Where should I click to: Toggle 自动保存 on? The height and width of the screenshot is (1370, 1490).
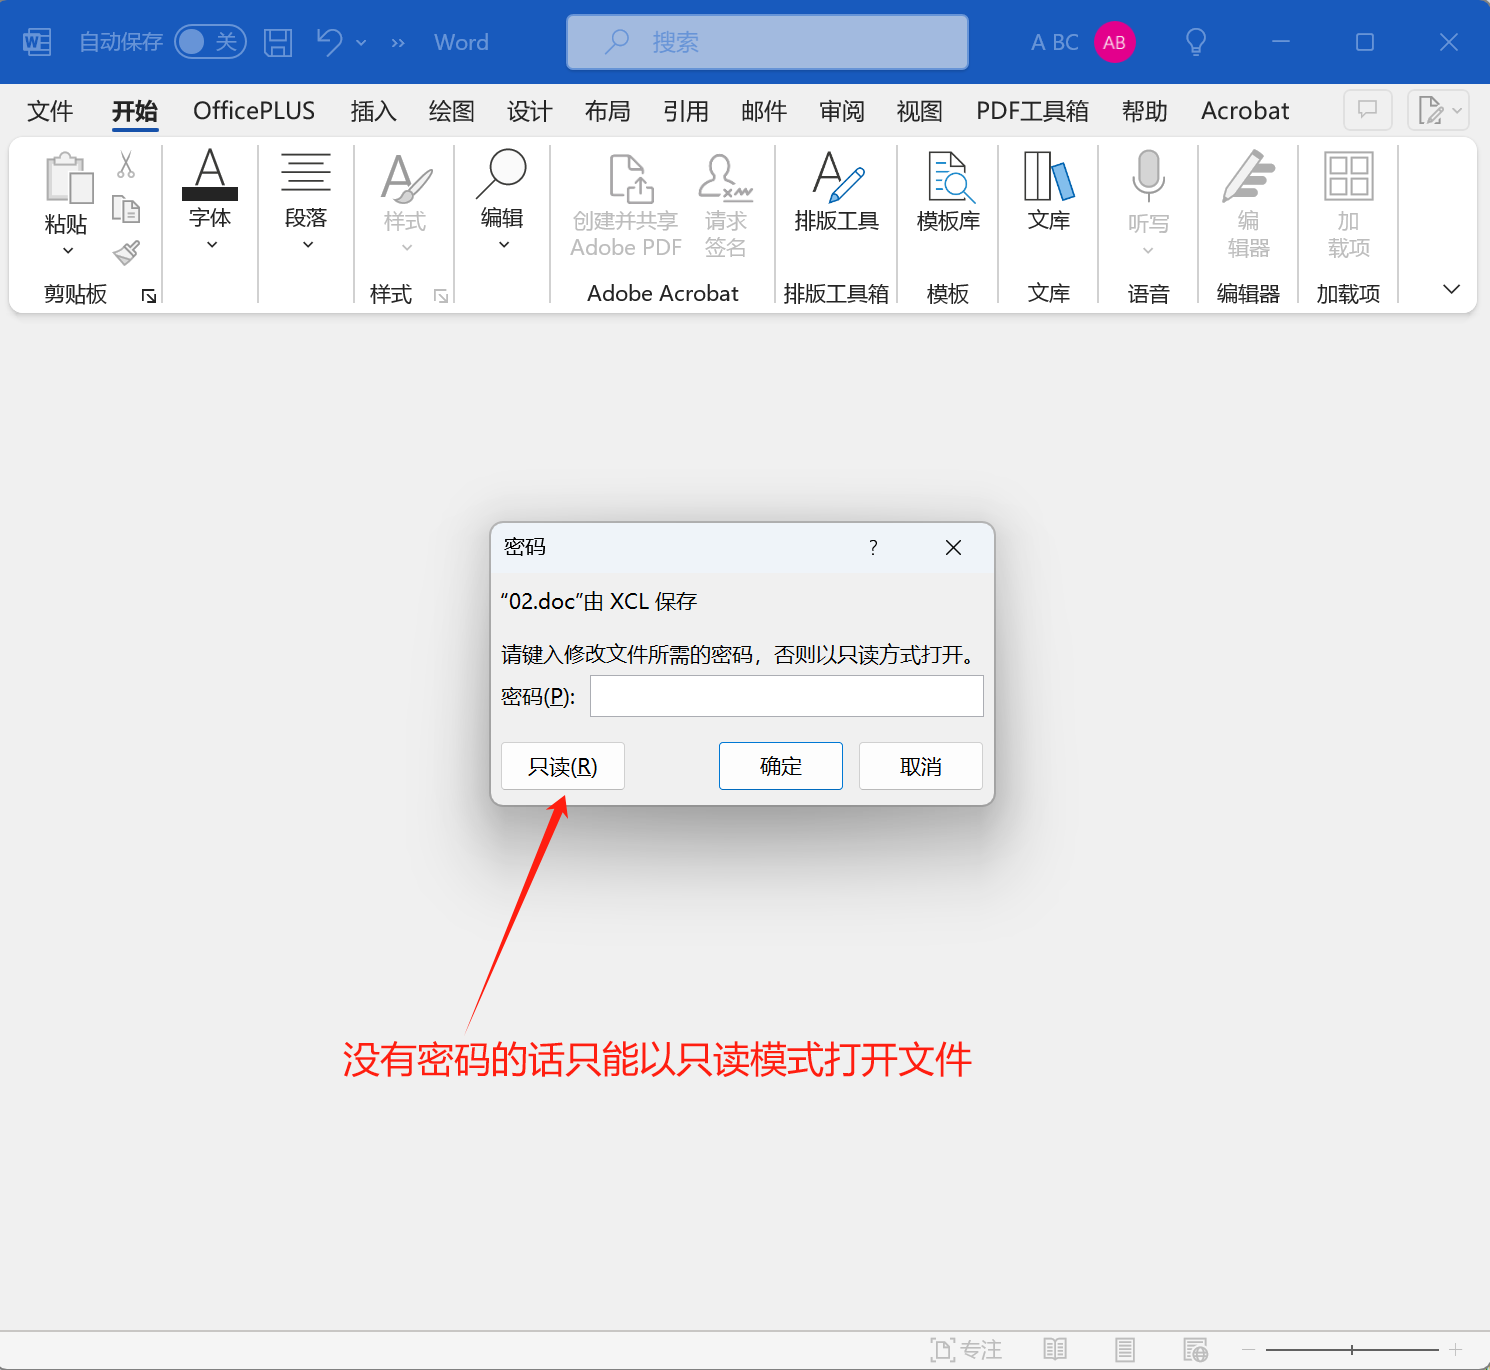(x=210, y=42)
